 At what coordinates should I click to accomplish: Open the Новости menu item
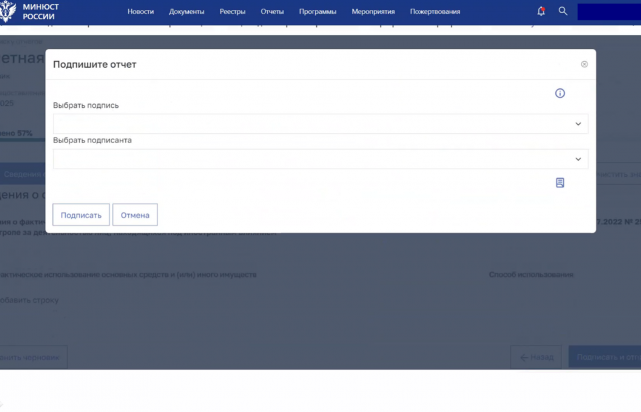[141, 11]
